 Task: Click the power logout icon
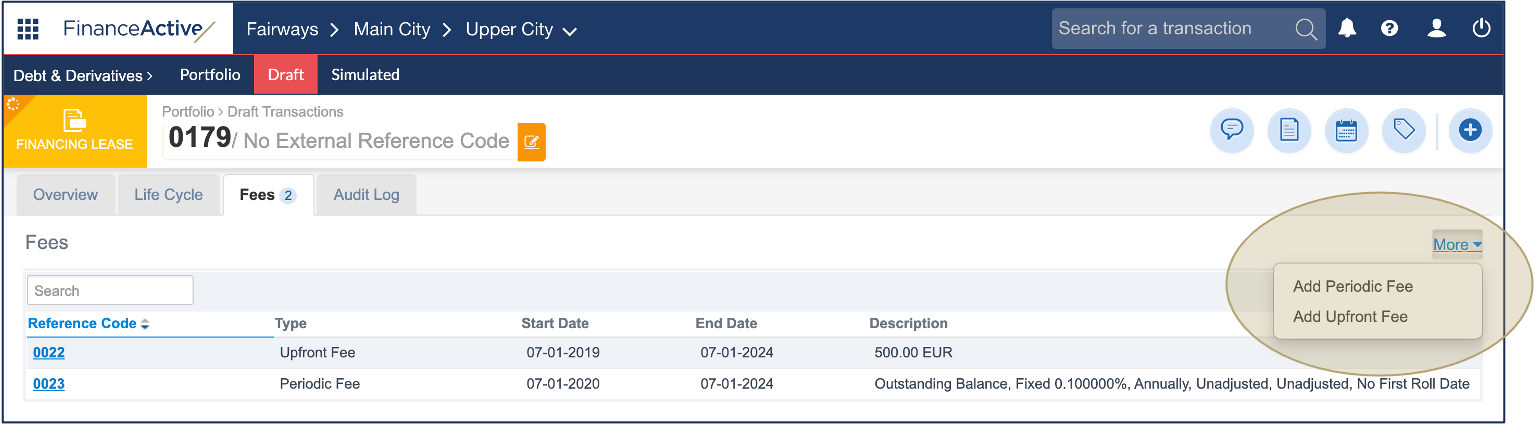pos(1481,28)
